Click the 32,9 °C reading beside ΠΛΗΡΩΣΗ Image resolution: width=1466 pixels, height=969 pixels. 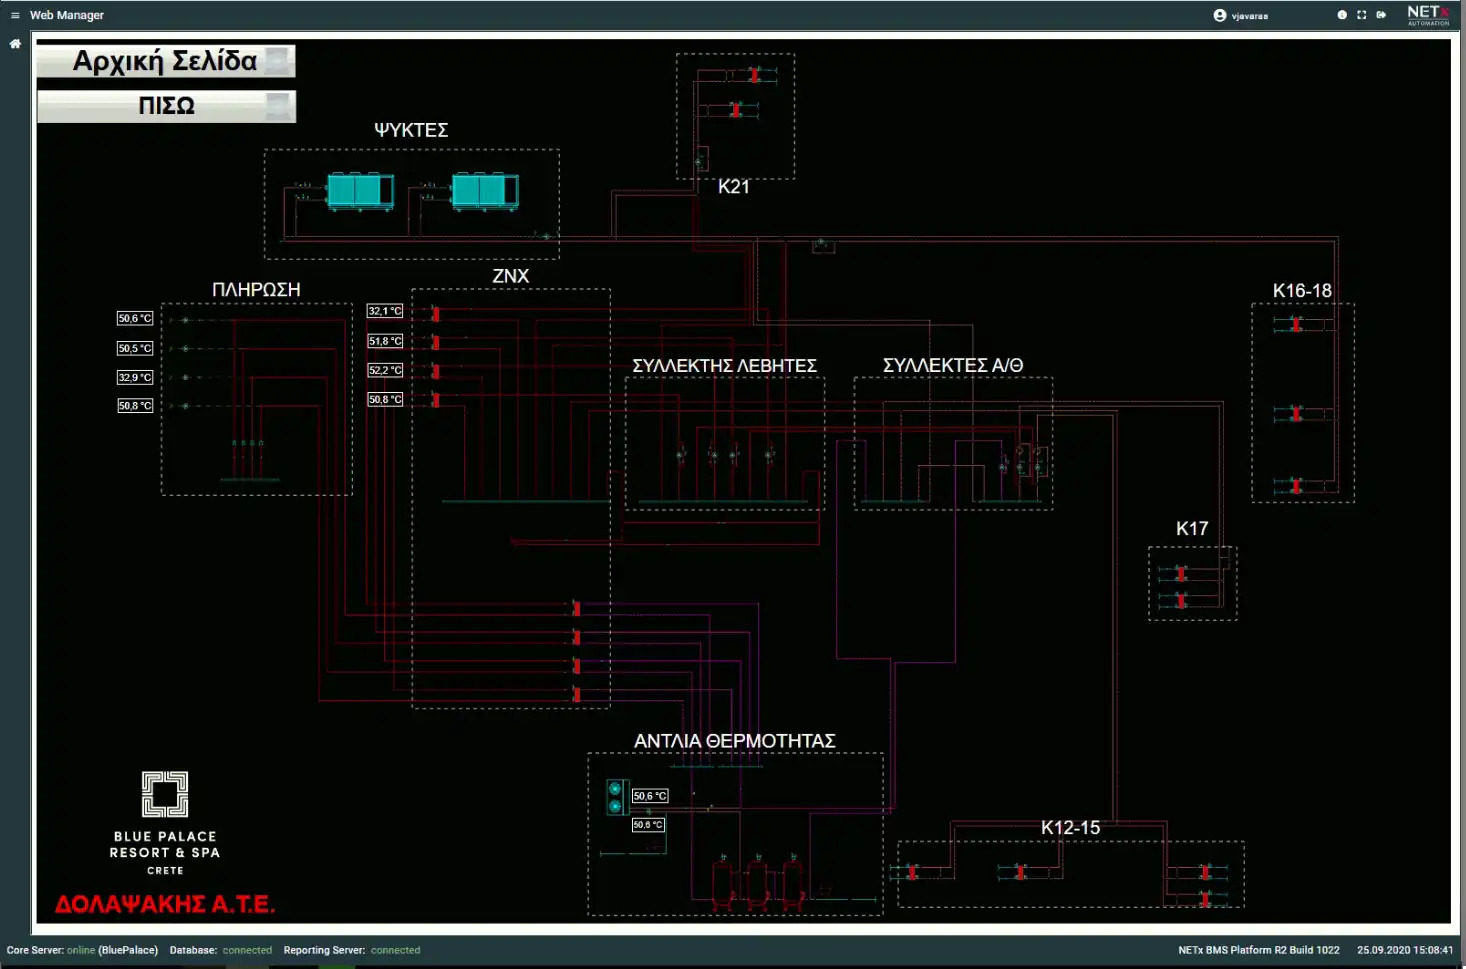pyautogui.click(x=135, y=377)
